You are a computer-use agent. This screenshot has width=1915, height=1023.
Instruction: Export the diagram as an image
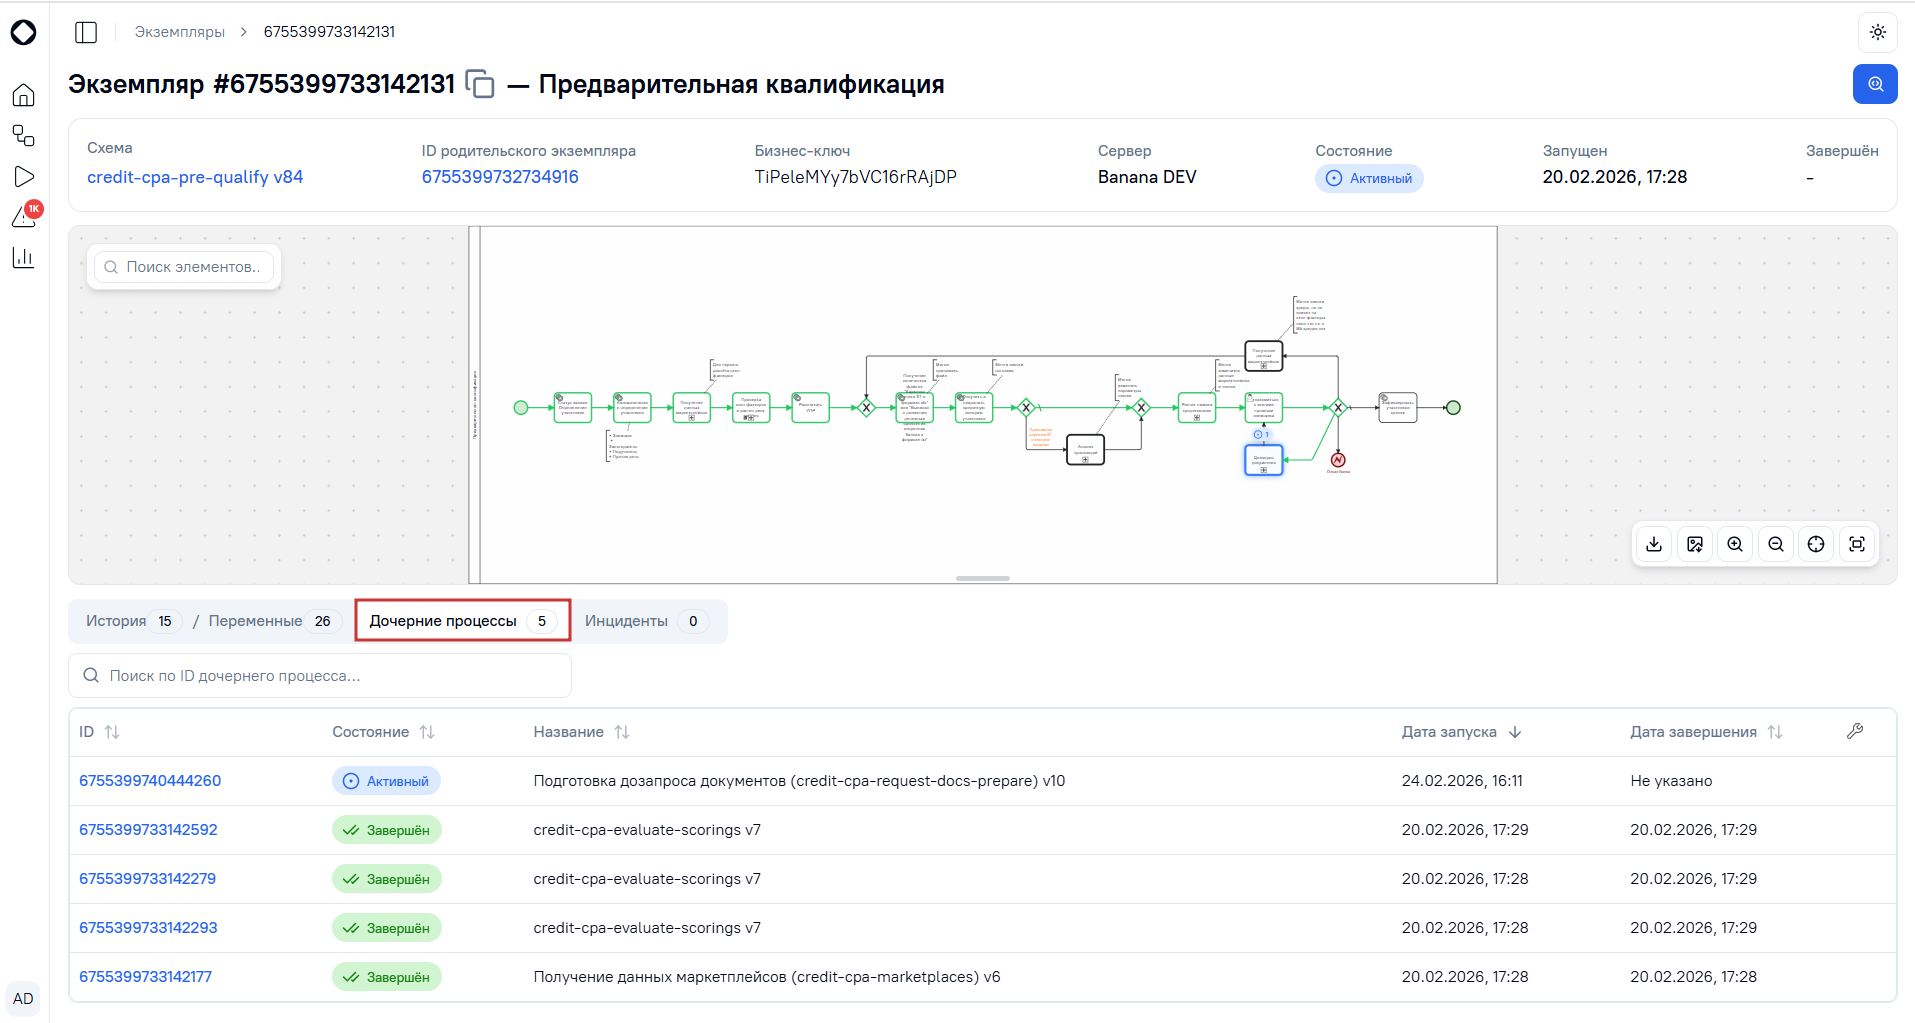1695,544
